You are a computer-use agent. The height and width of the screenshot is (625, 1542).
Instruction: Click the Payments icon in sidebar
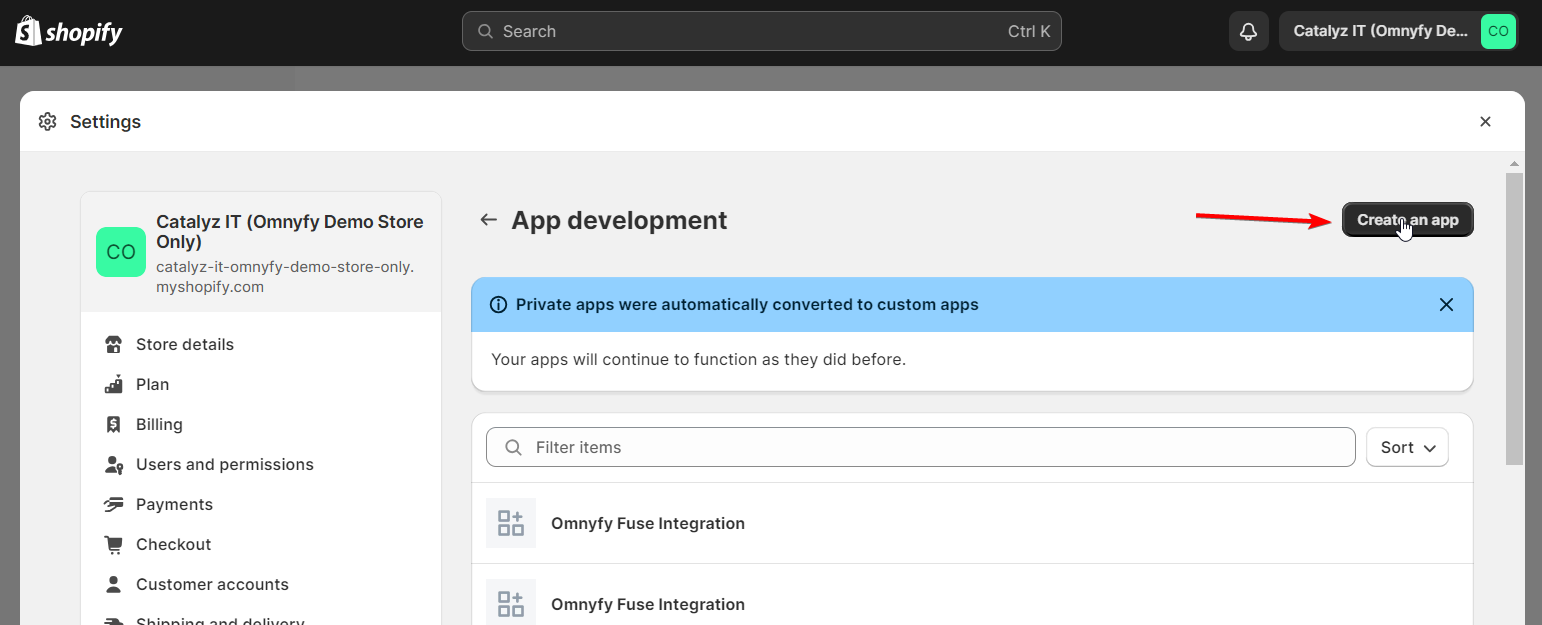(x=114, y=504)
